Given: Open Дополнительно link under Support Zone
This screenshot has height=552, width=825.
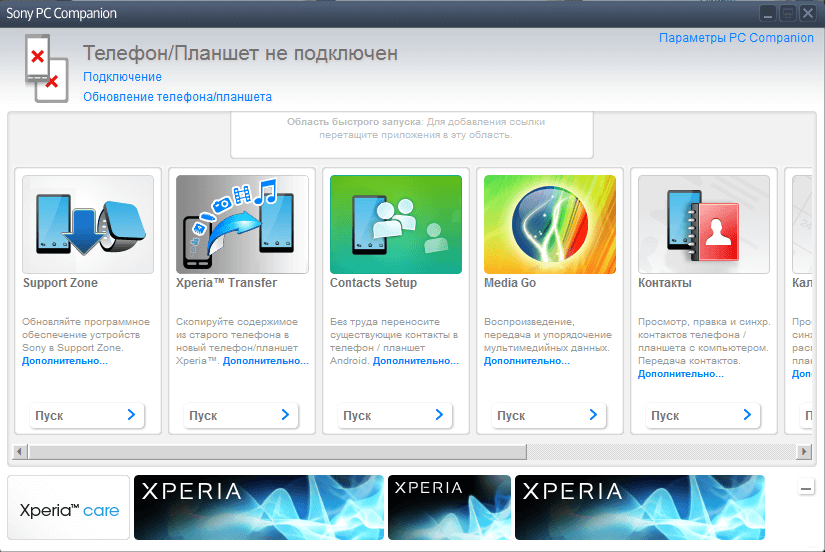Looking at the screenshot, I should (x=65, y=361).
